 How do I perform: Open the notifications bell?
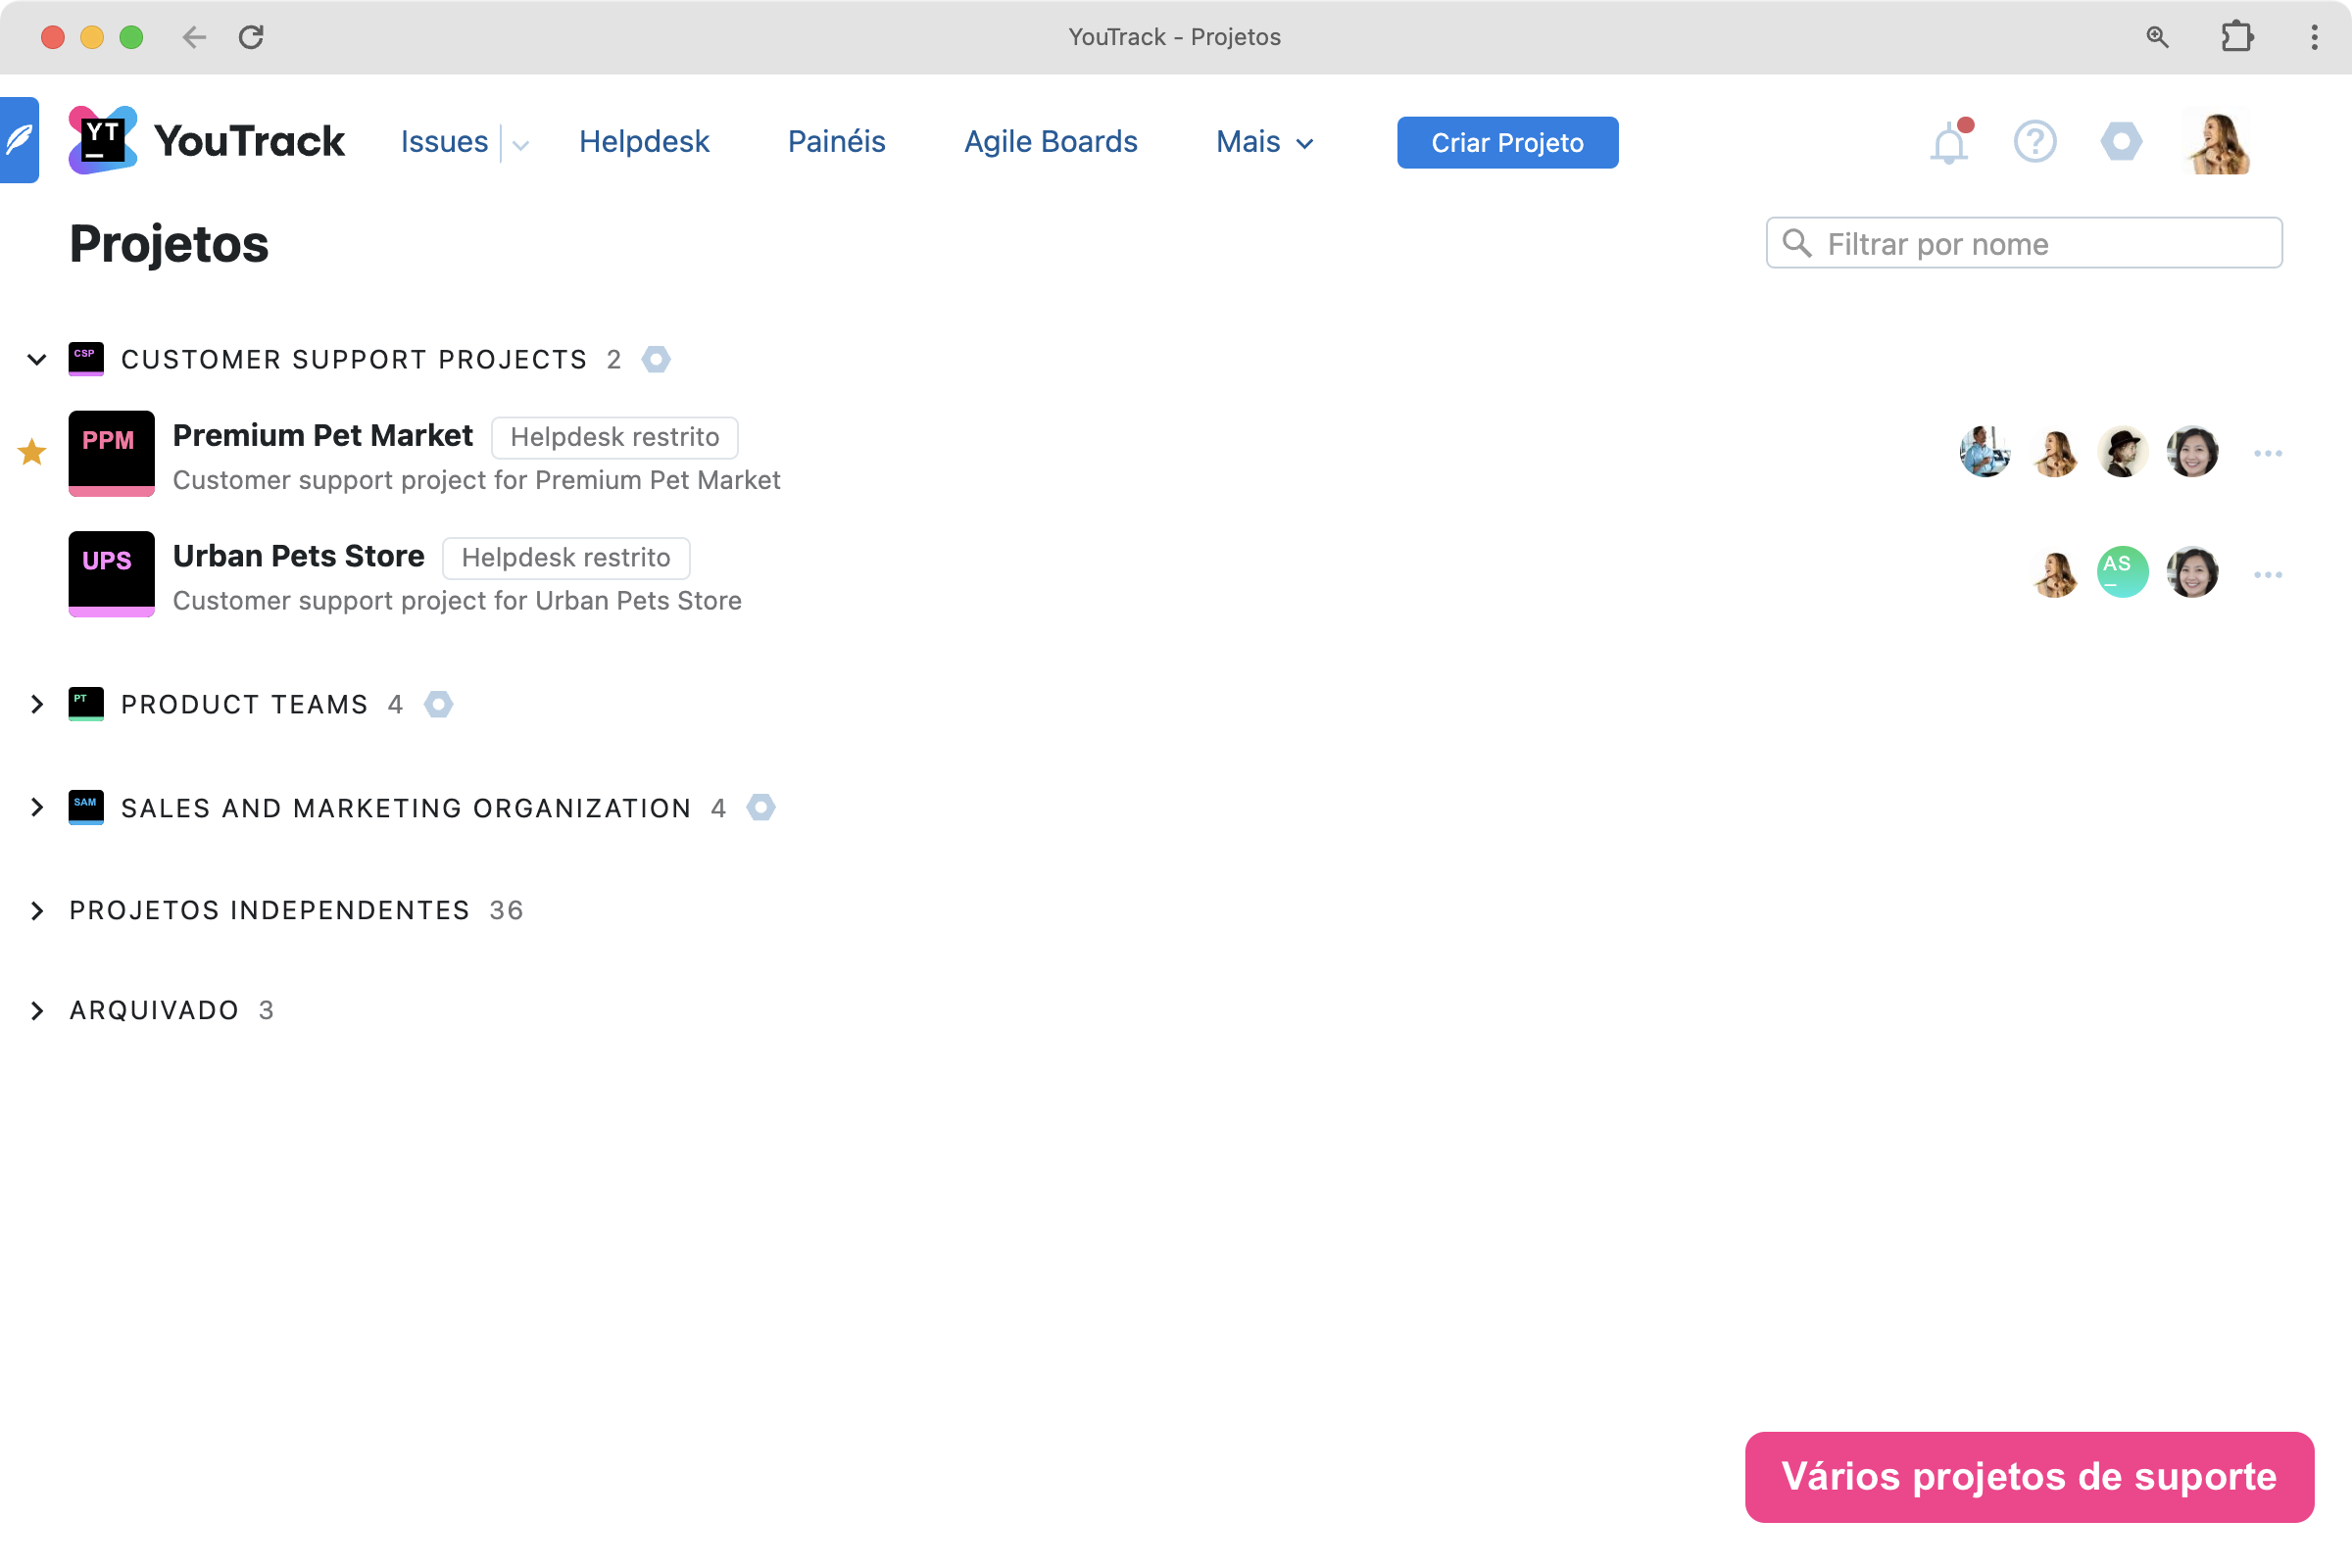pyautogui.click(x=1948, y=143)
